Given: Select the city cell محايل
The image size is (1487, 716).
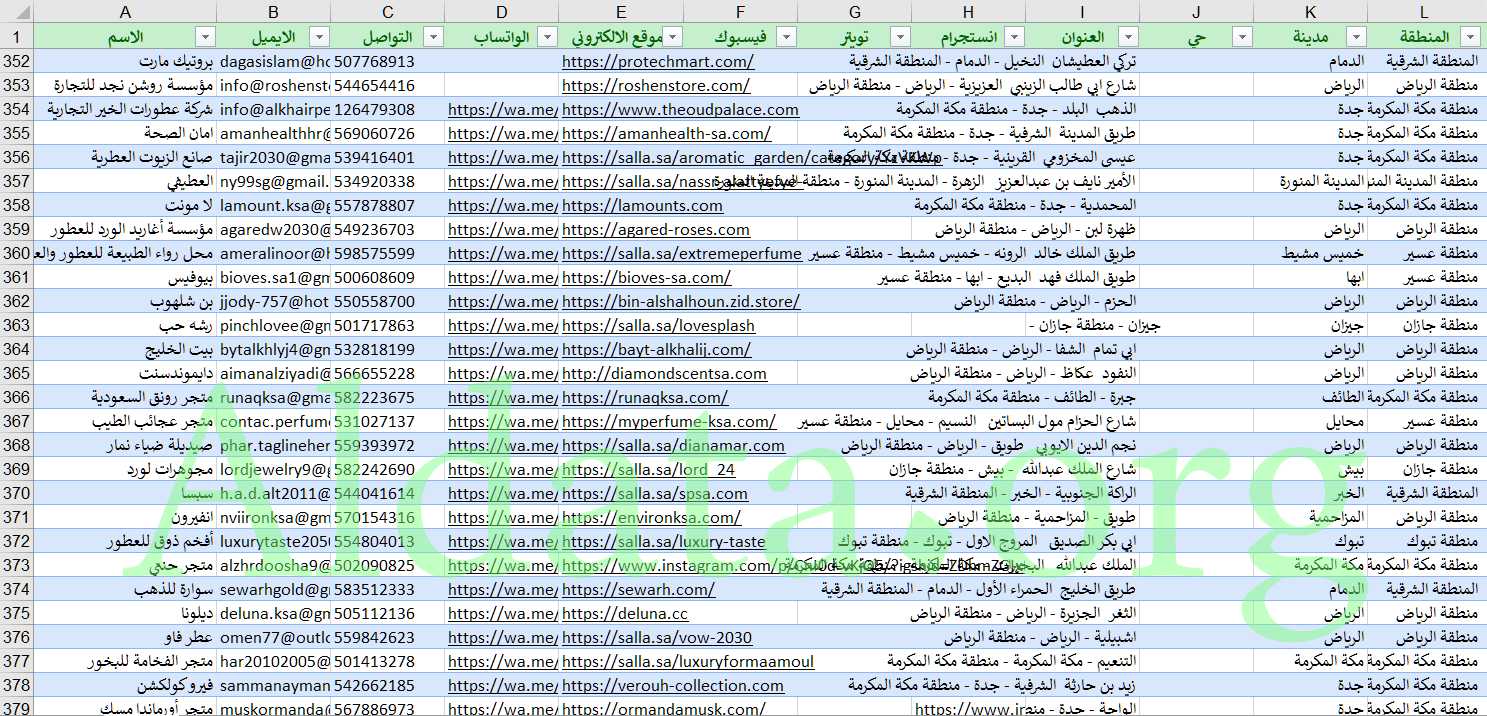Looking at the screenshot, I should point(1311,421).
